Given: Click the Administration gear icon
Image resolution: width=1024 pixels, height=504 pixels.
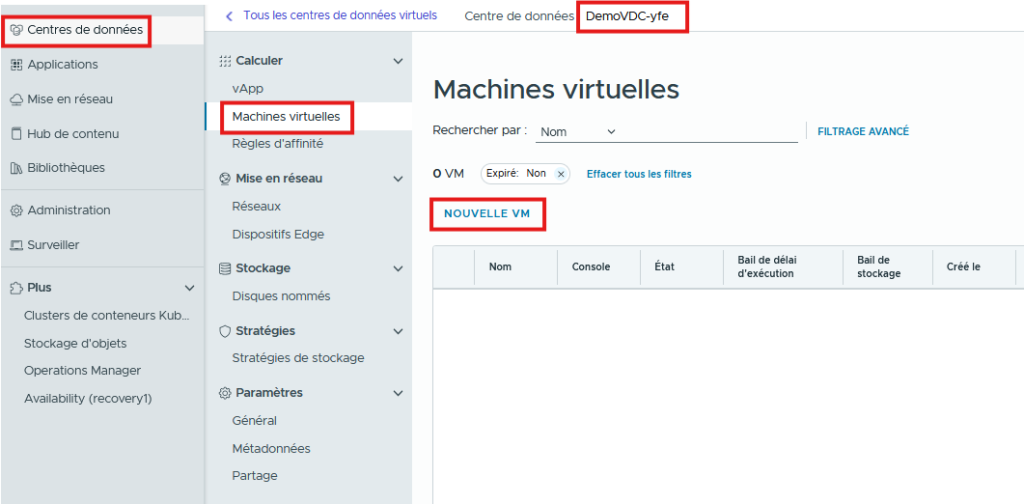Looking at the screenshot, I should [x=17, y=211].
